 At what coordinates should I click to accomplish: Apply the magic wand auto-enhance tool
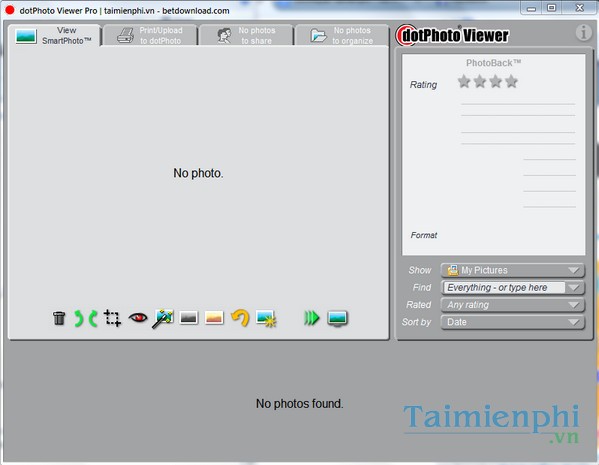pyautogui.click(x=163, y=318)
